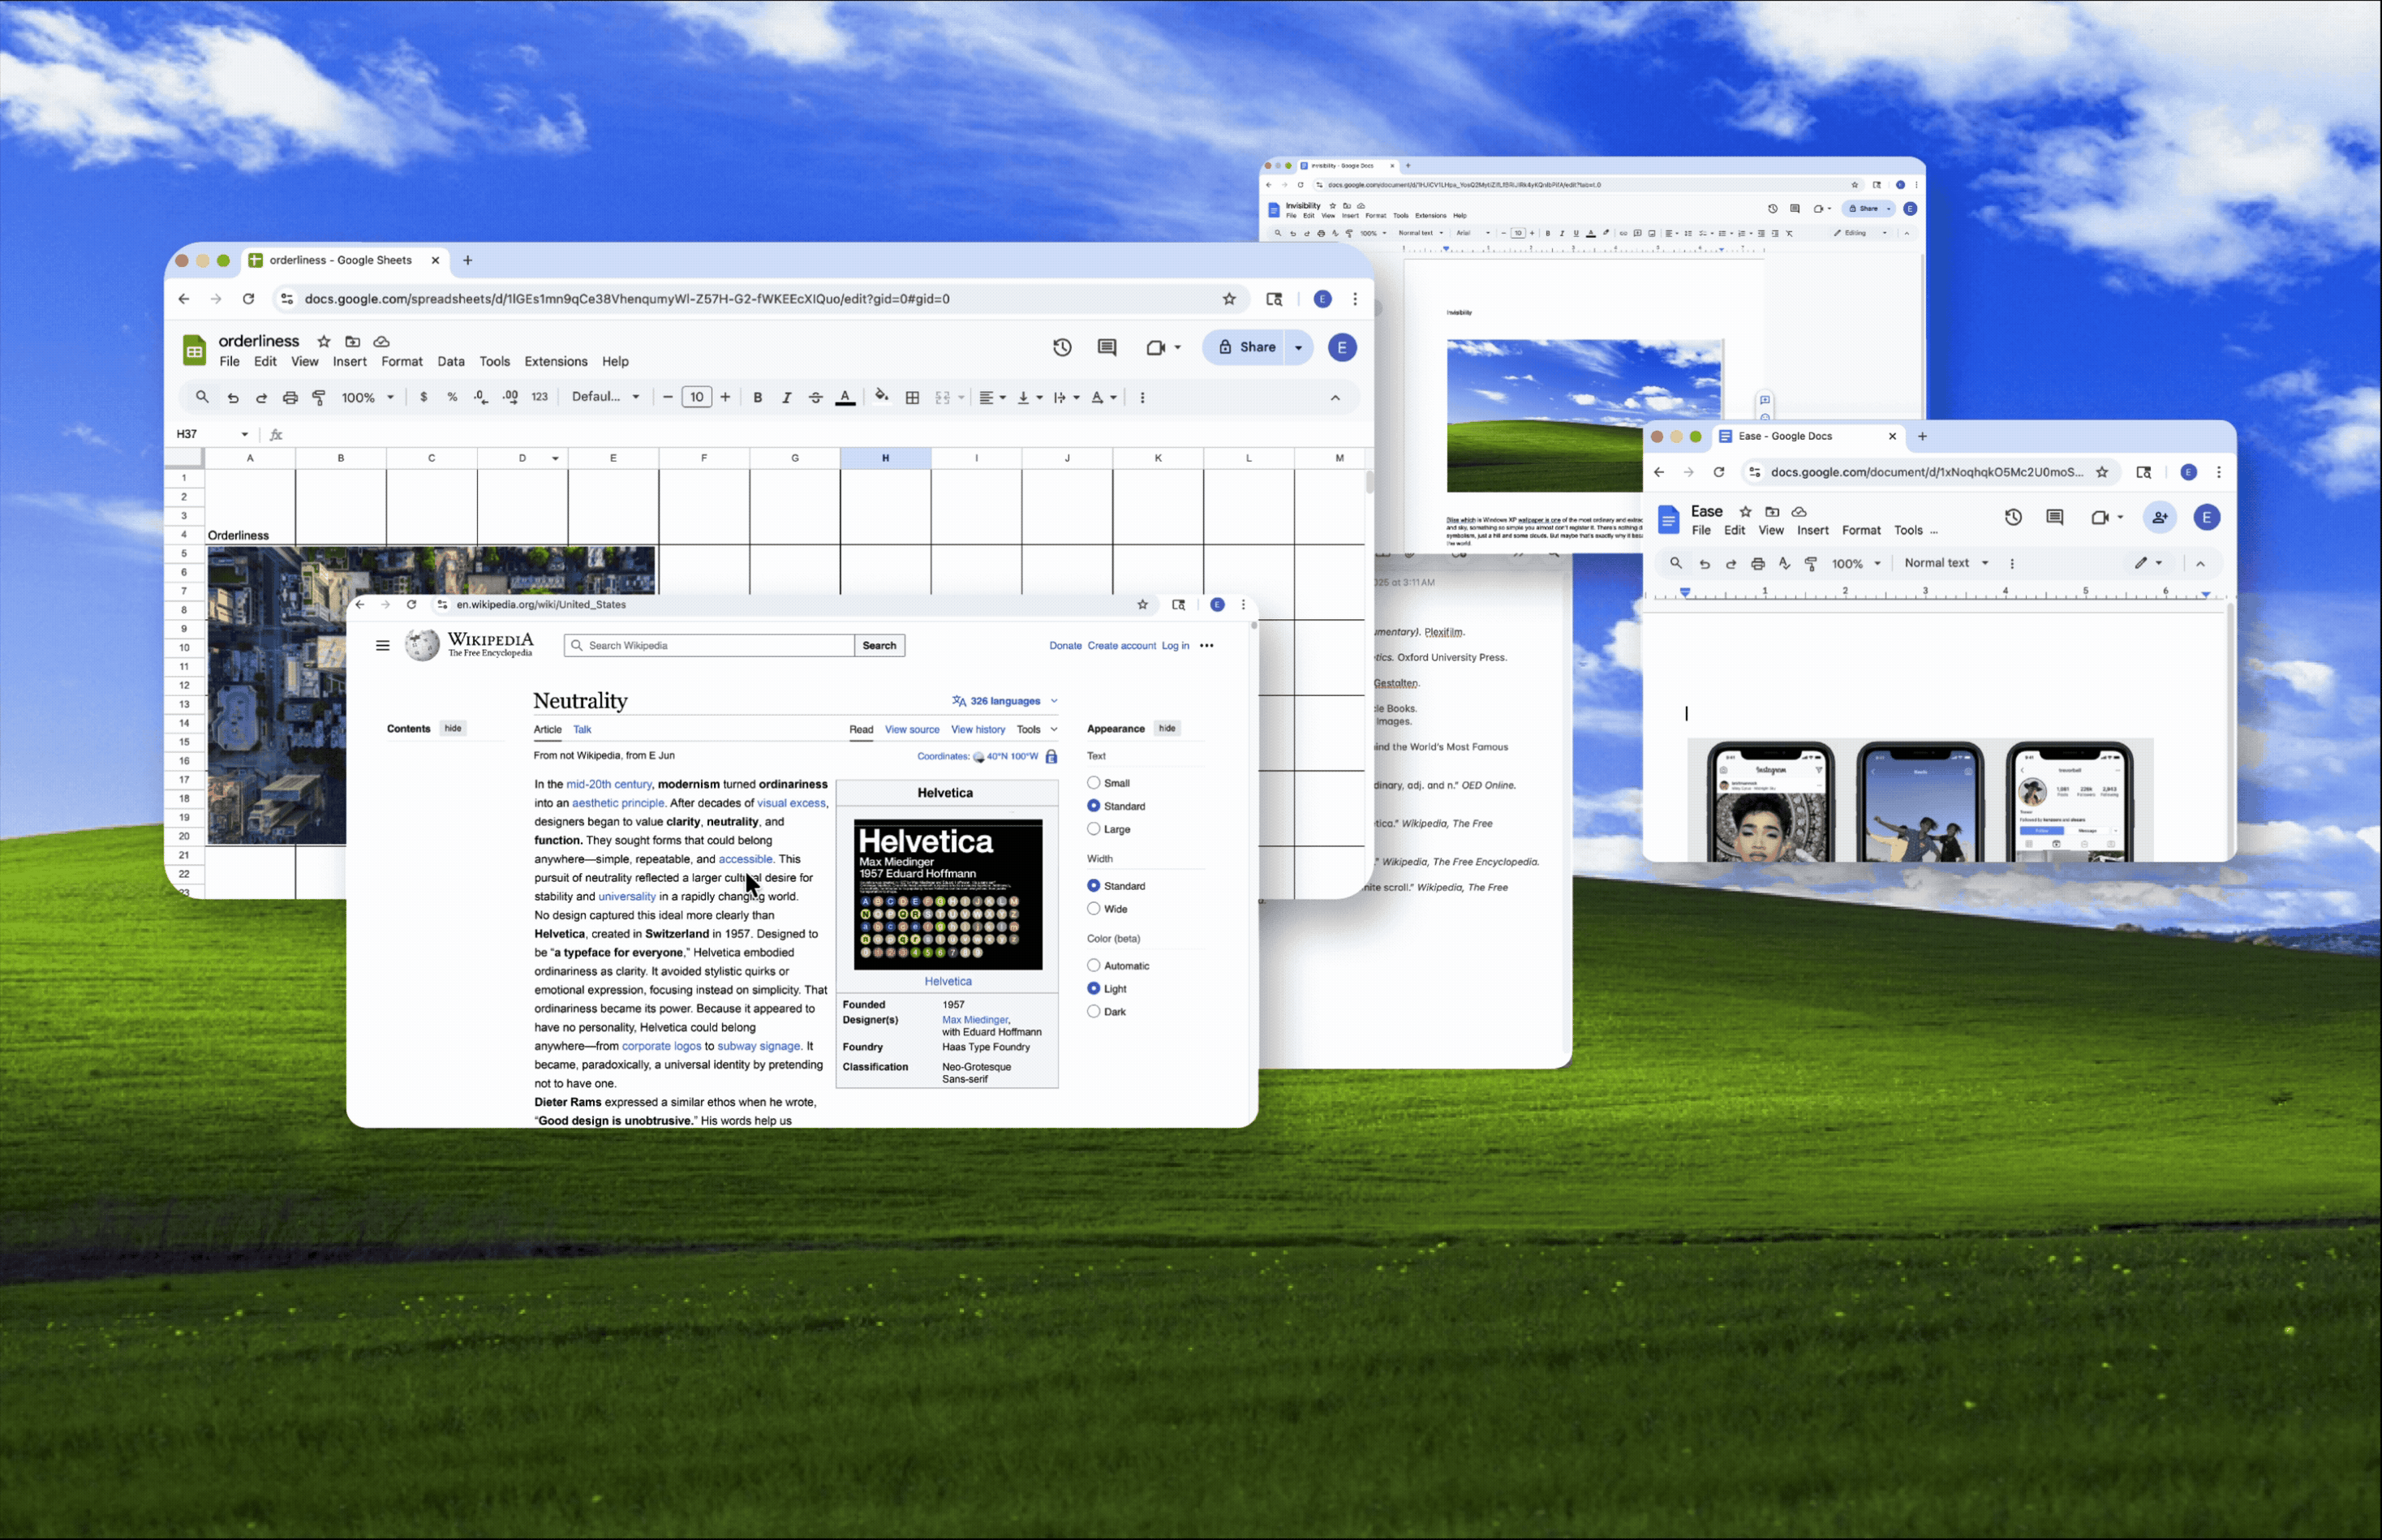Toggle strikethrough formatting in Sheets
Viewport: 2382px width, 1540px height.
pos(816,397)
